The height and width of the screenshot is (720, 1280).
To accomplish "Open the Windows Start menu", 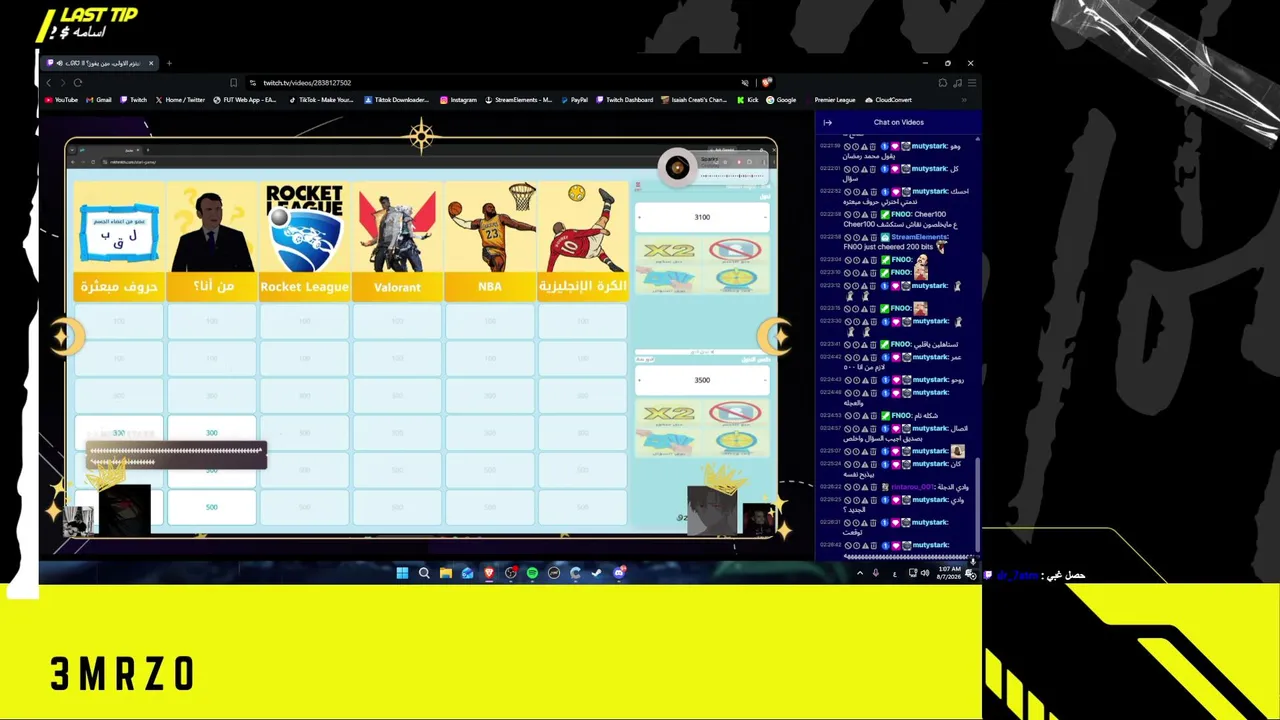I will click(x=402, y=573).
